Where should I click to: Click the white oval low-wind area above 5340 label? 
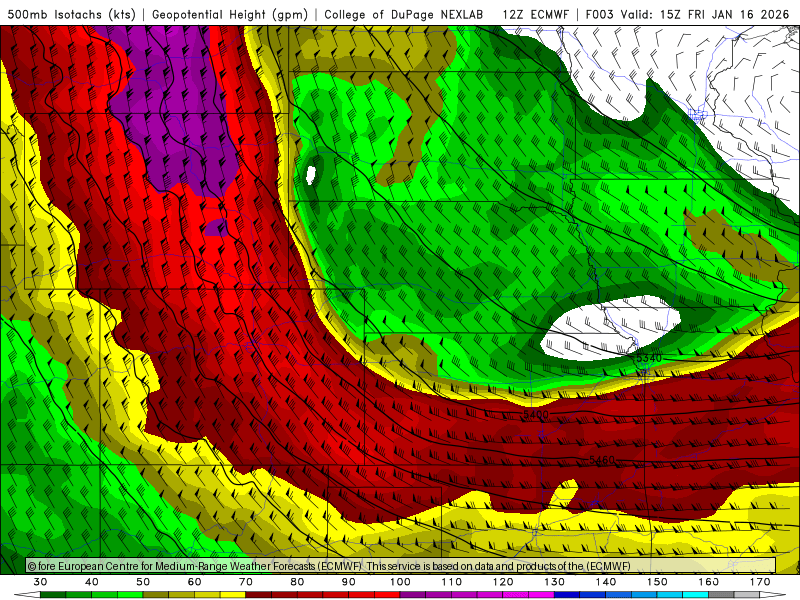click(611, 327)
